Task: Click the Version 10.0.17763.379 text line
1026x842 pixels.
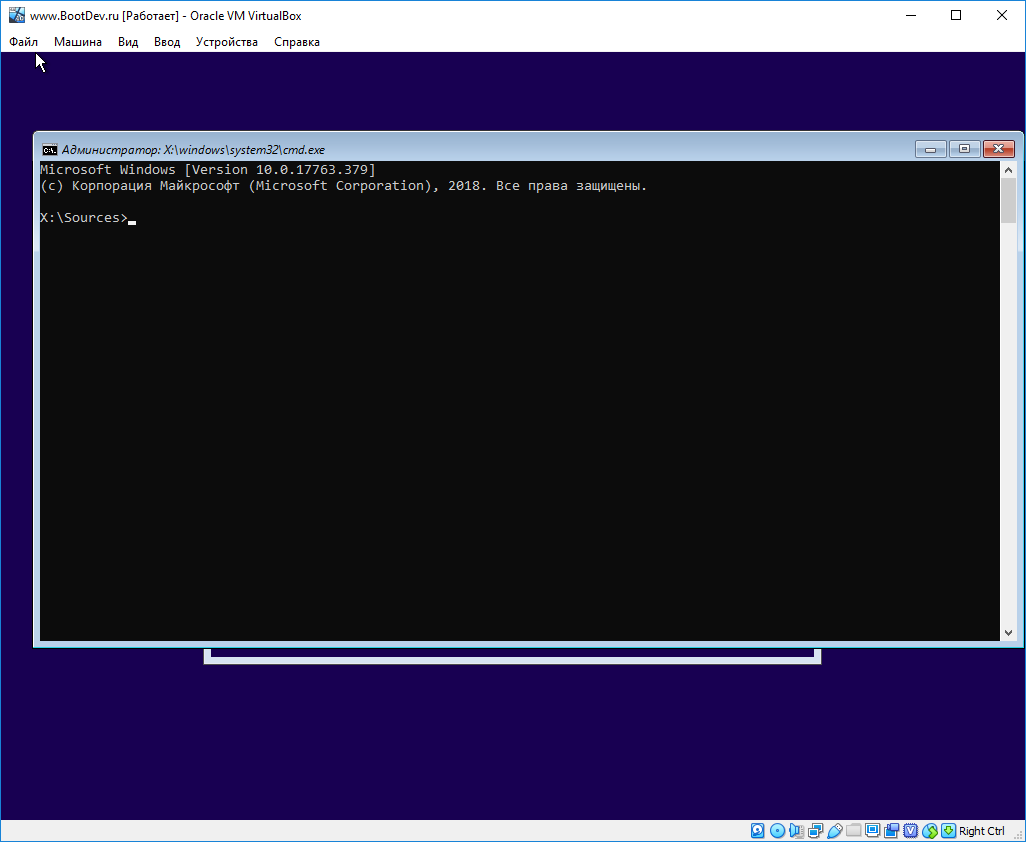Action: click(208, 169)
